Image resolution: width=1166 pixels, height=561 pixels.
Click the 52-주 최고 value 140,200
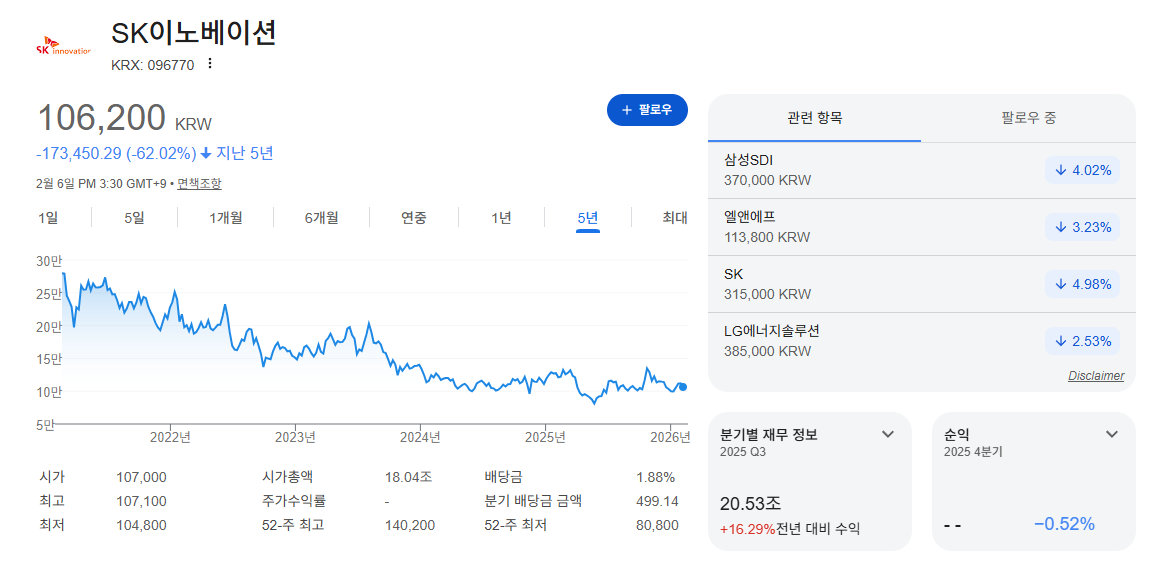[409, 525]
